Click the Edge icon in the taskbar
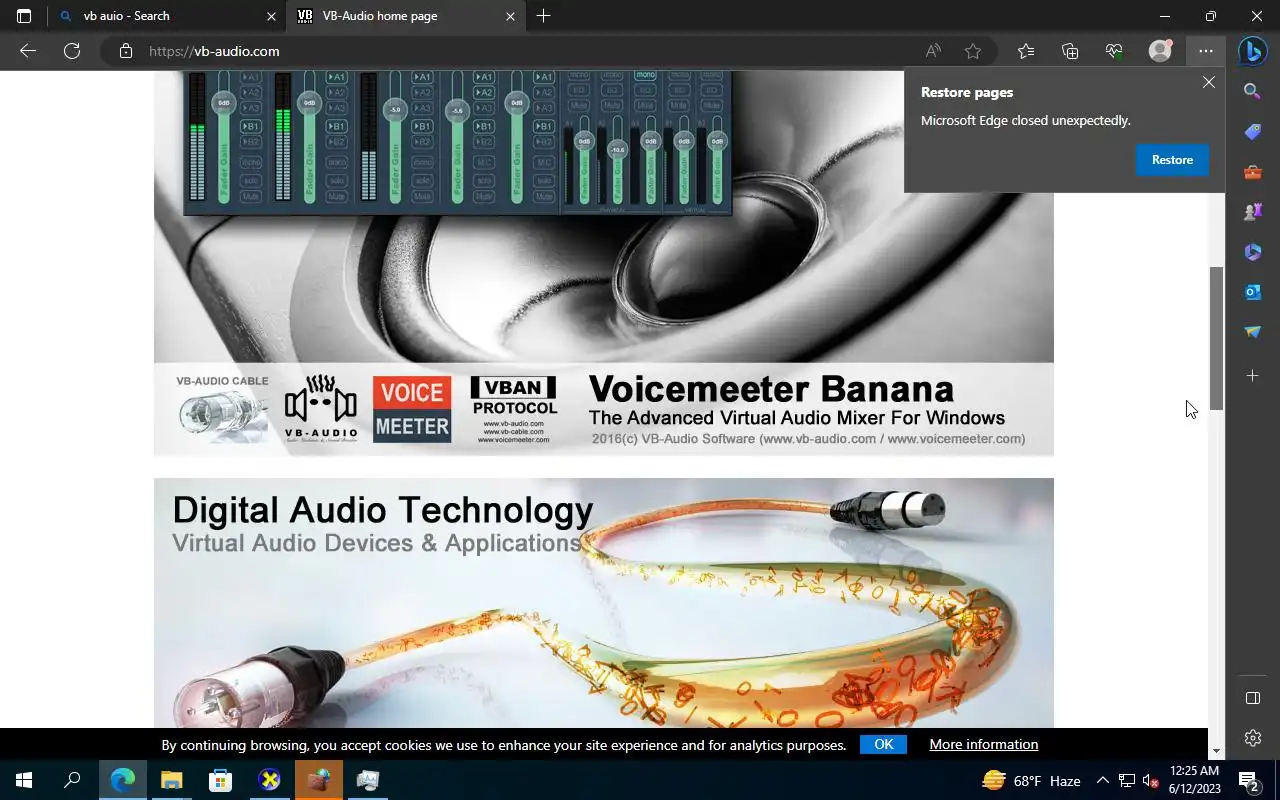This screenshot has height=800, width=1280. coord(123,780)
